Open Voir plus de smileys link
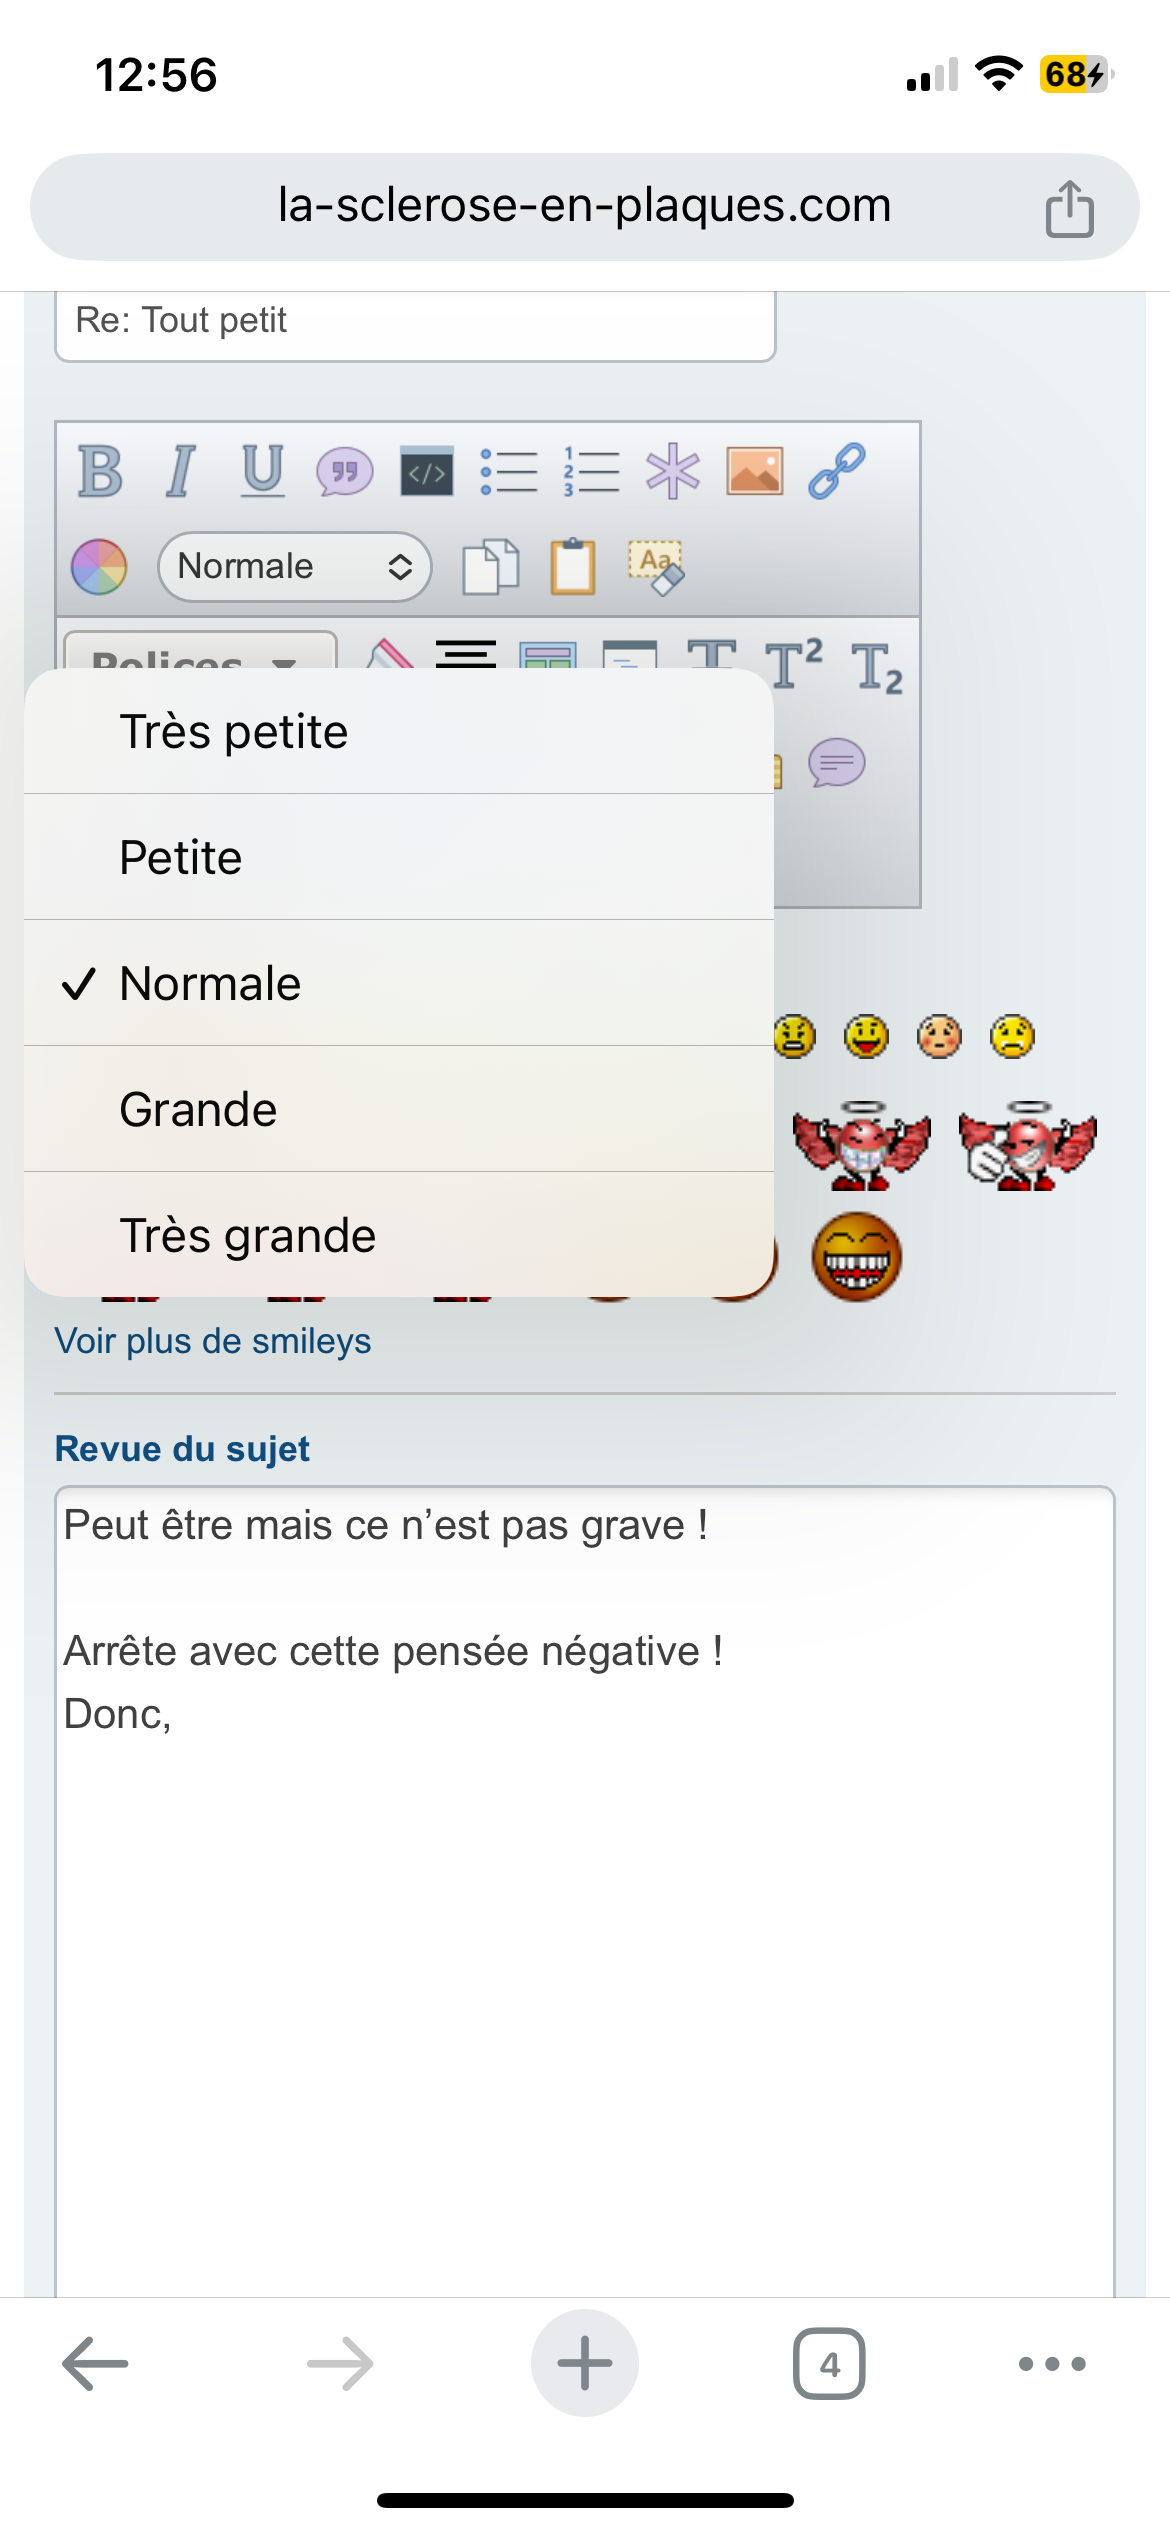1170x2532 pixels. pos(213,1341)
